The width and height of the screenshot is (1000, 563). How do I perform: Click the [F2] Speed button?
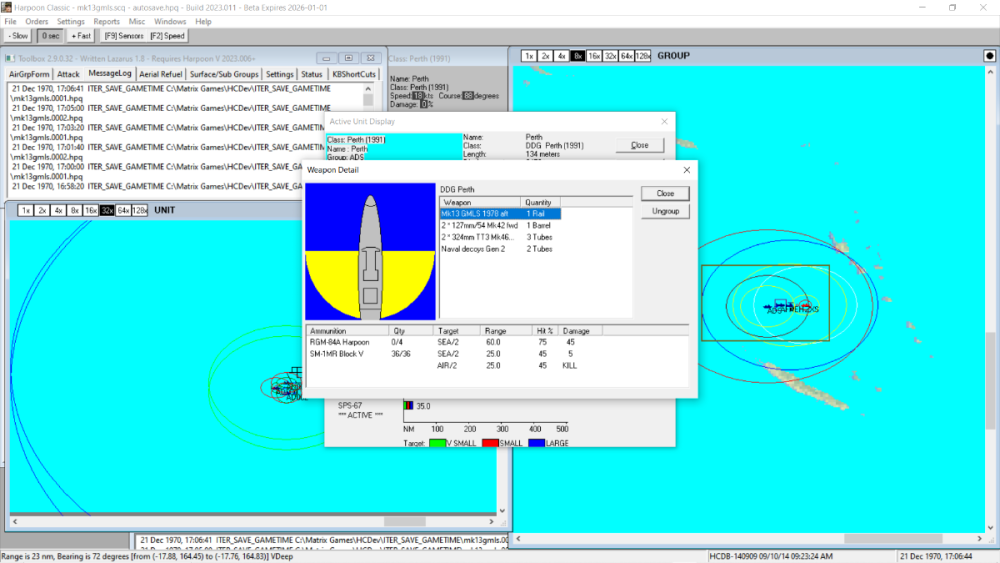168,36
